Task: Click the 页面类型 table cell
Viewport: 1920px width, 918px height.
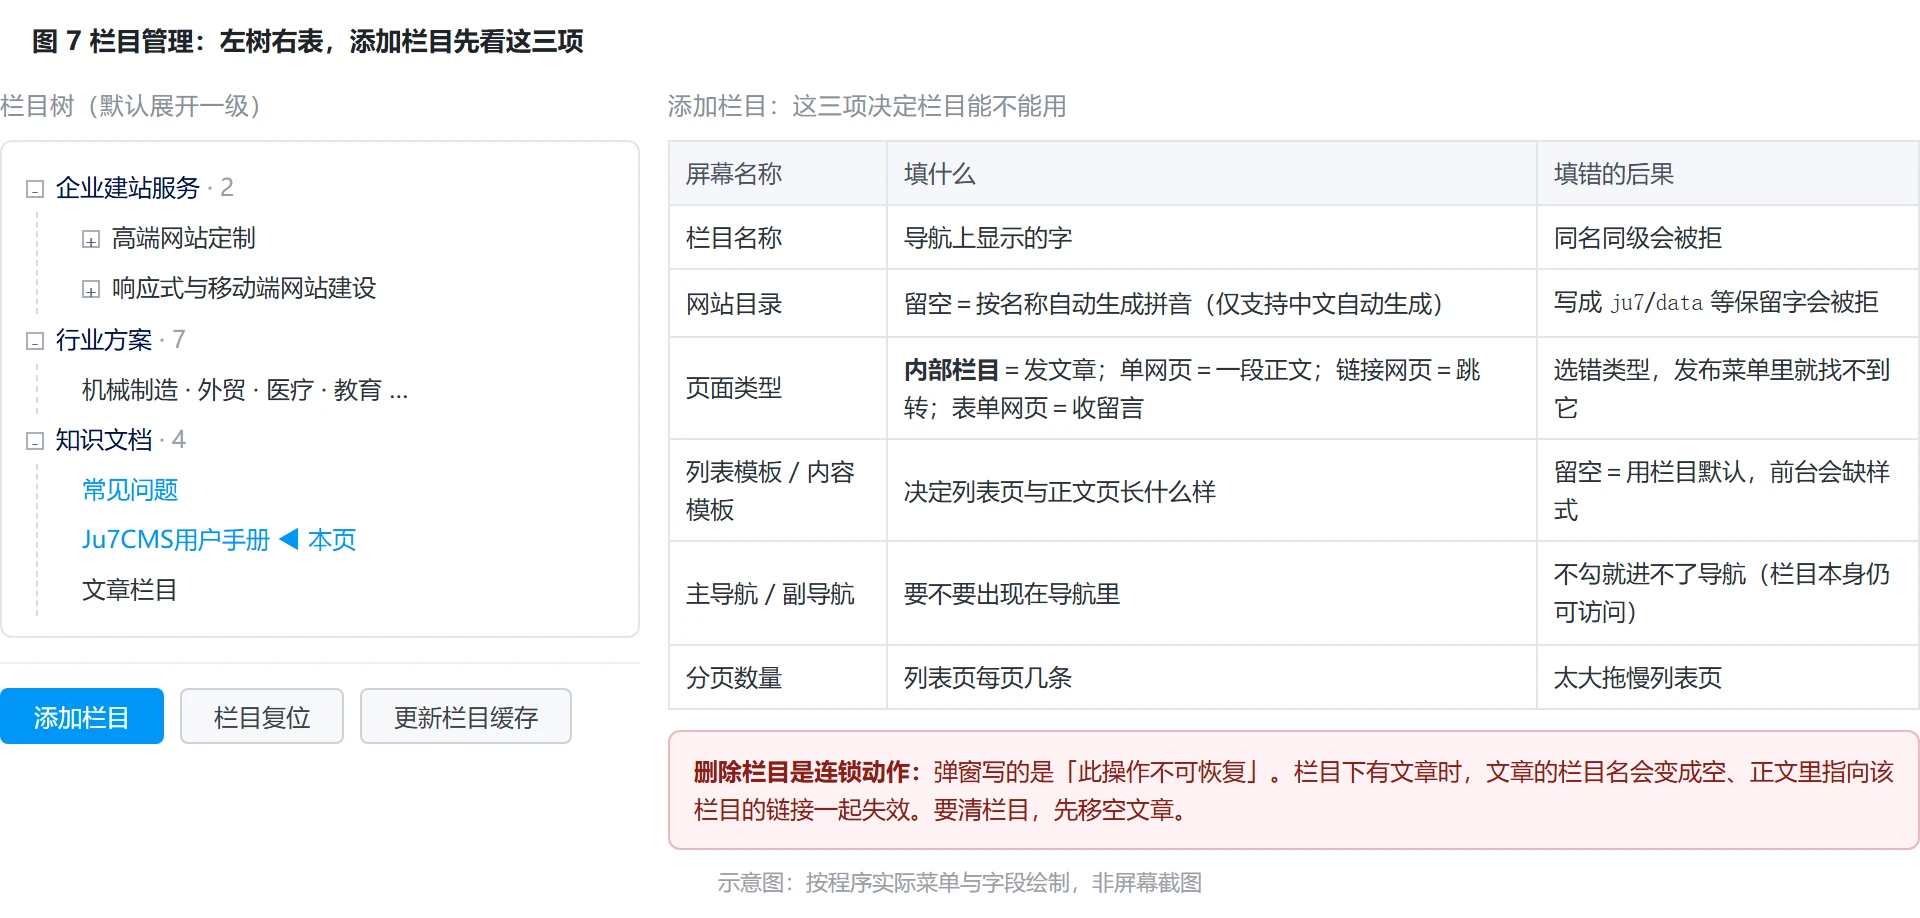Action: point(778,389)
